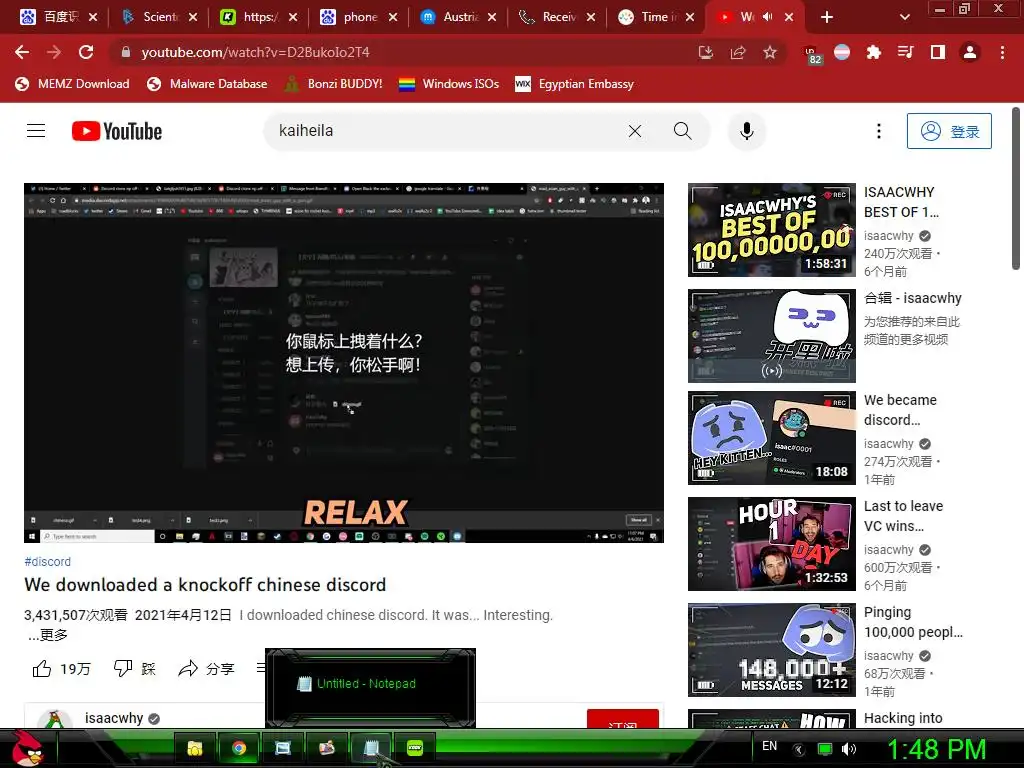Open Chrome profile avatar
The image size is (1024, 768).
pos(970,52)
